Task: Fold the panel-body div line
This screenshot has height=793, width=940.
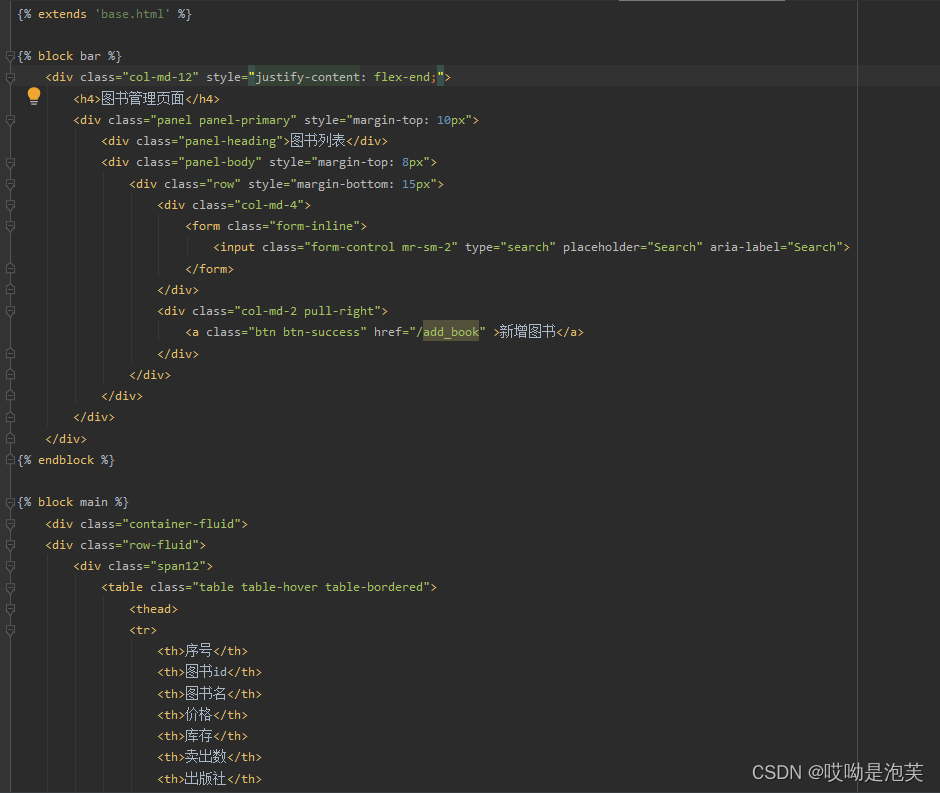Action: [x=10, y=162]
